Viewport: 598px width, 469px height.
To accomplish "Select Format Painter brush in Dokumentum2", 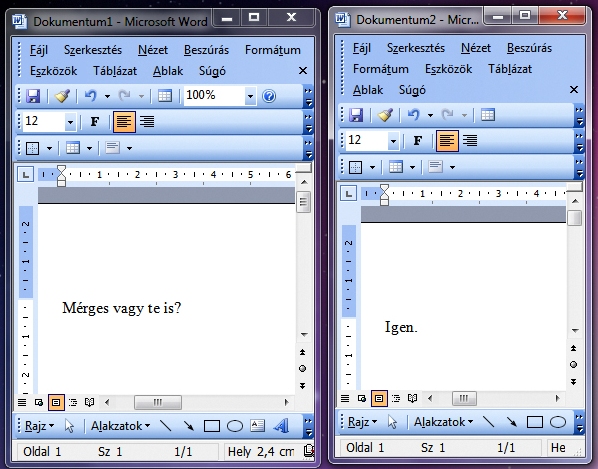I will 385,115.
